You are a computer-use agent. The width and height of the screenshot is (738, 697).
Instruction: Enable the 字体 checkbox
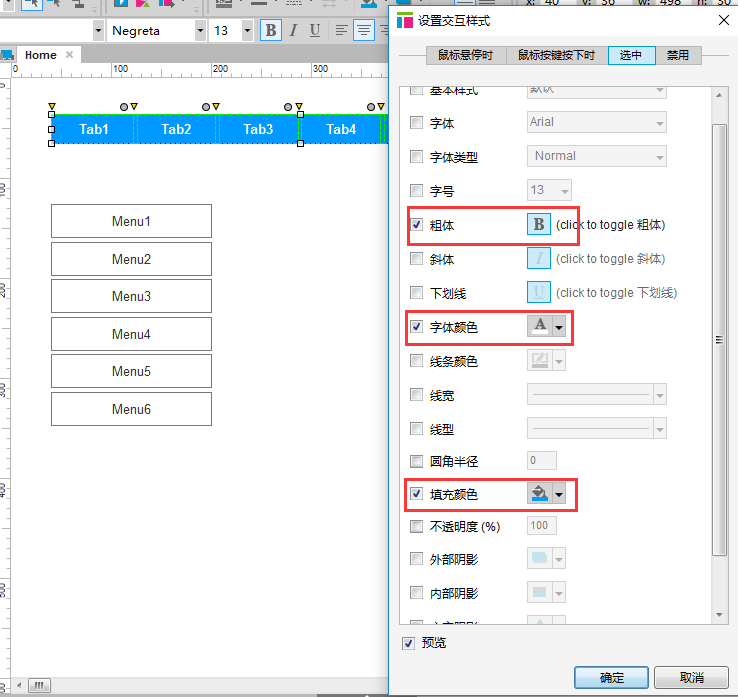point(417,123)
